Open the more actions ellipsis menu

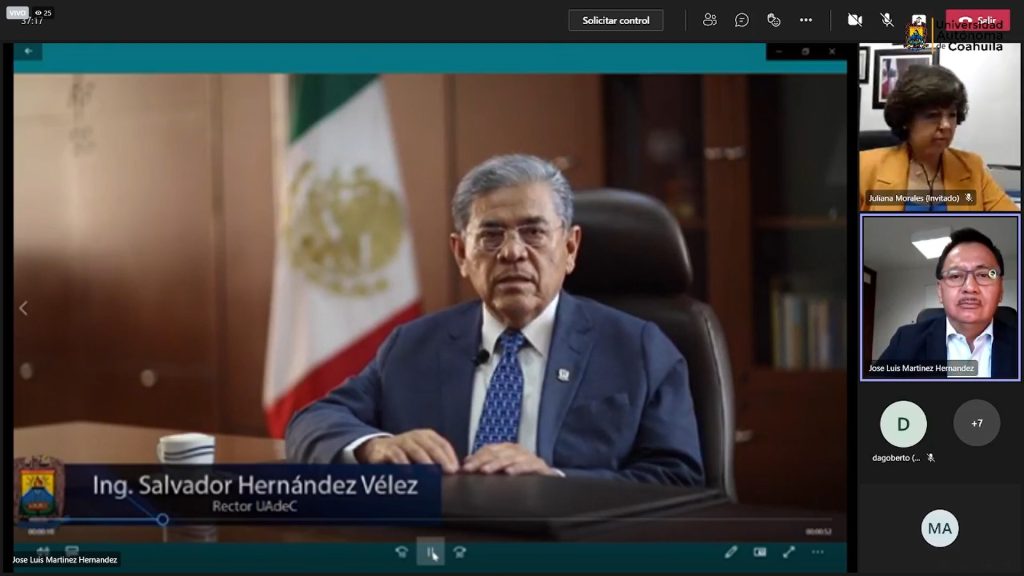(x=806, y=20)
